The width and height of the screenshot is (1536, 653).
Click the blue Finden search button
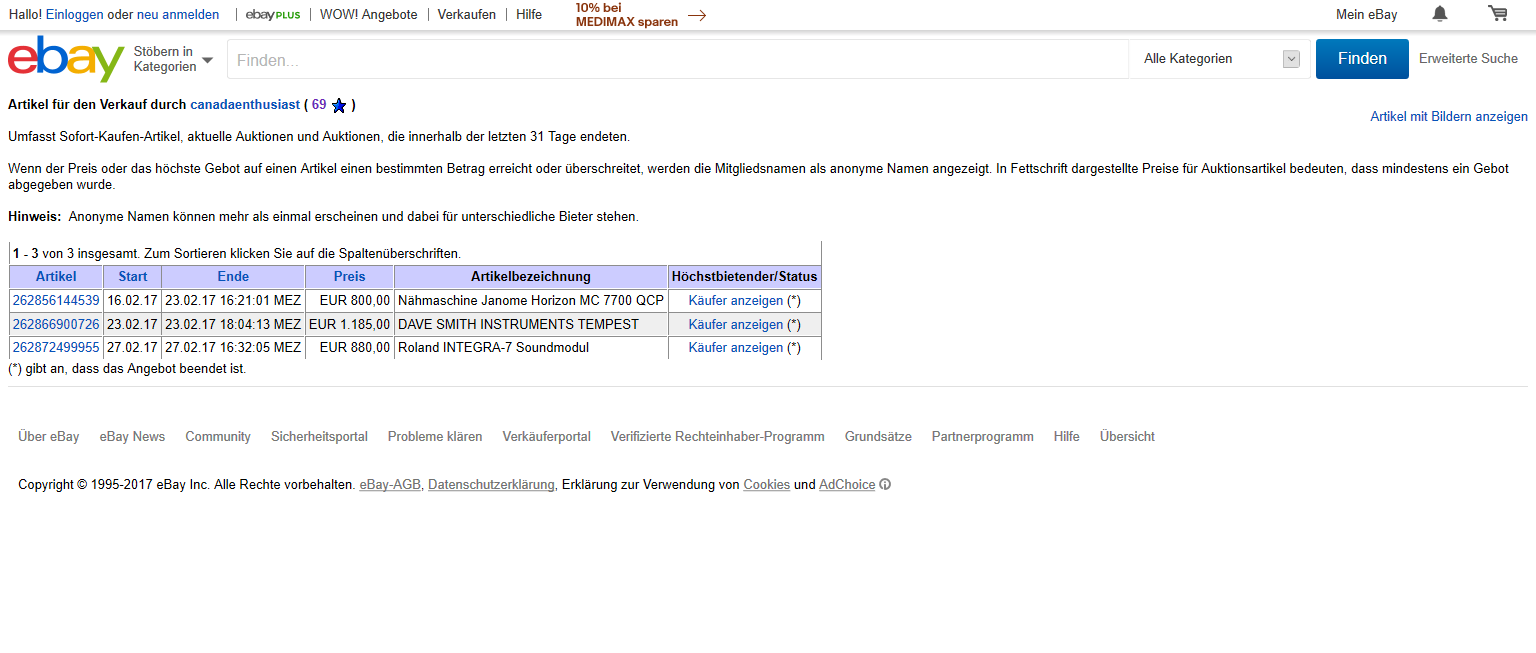[x=1361, y=59]
